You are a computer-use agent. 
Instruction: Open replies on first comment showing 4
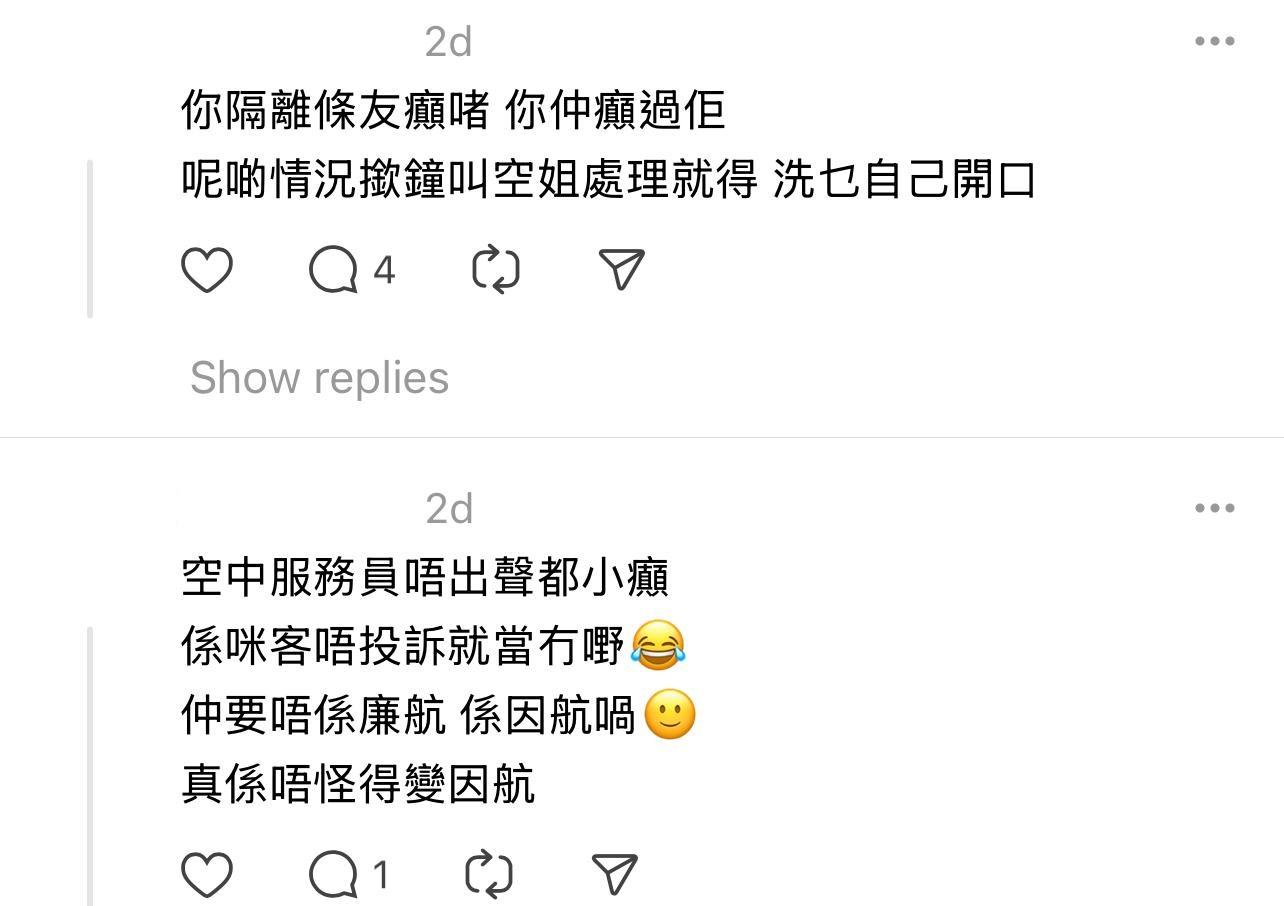click(x=334, y=270)
